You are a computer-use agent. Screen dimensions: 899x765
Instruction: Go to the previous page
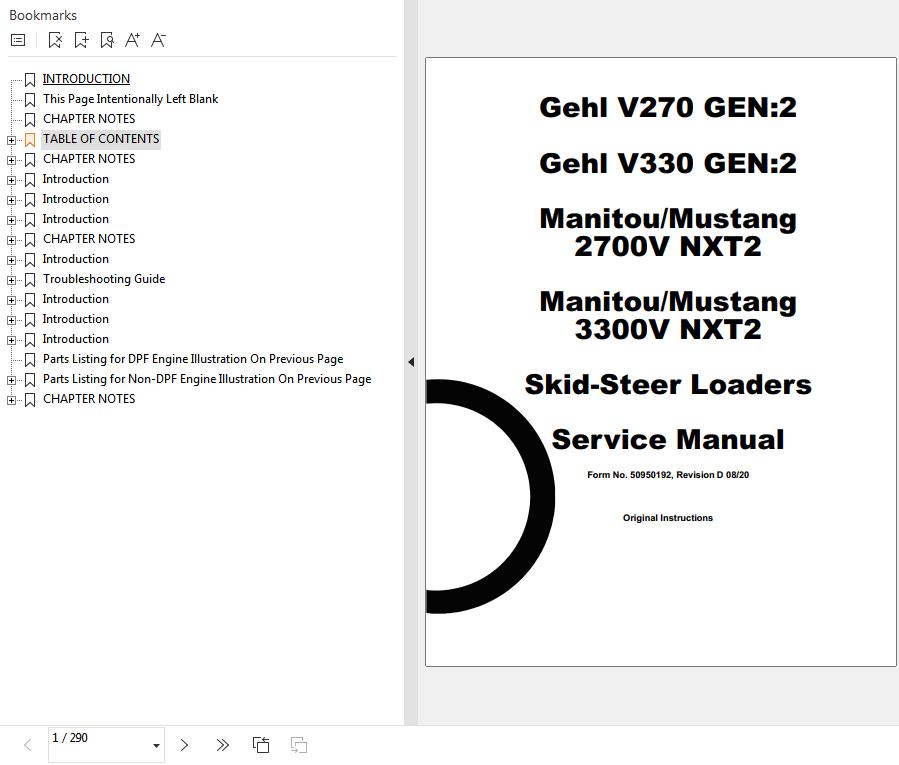pos(28,745)
